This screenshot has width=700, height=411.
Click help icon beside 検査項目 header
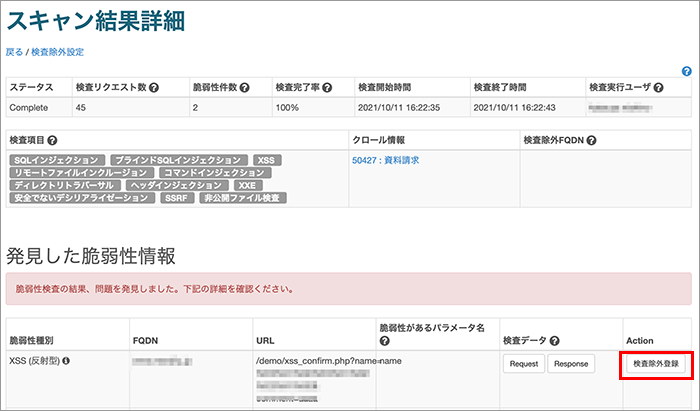[52, 141]
